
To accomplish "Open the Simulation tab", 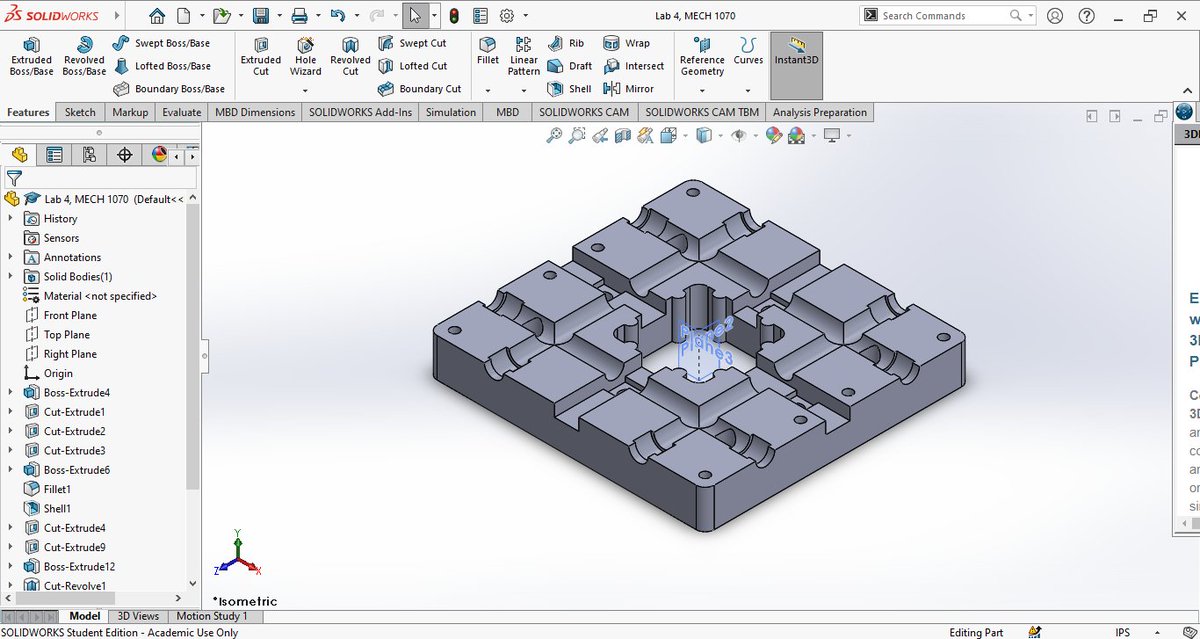I will coord(451,112).
